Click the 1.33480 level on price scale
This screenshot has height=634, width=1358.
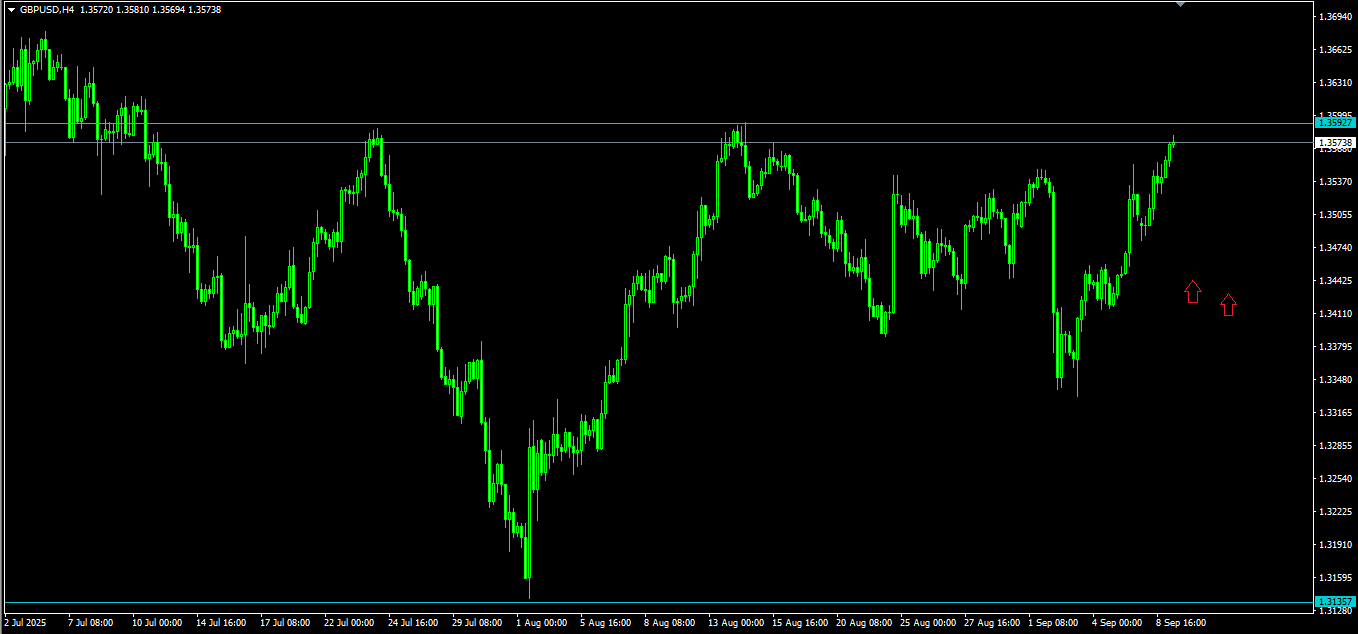1336,380
